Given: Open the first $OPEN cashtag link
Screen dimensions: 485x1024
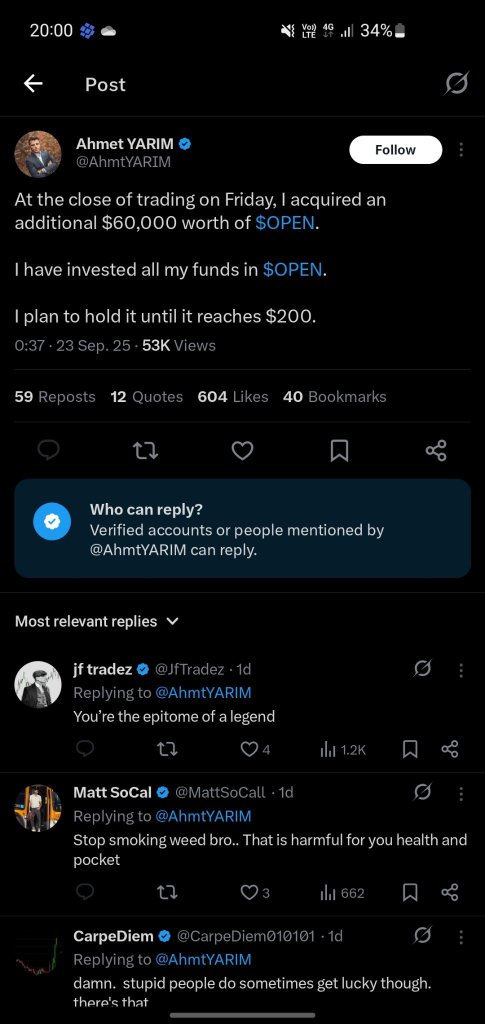Looking at the screenshot, I should [285, 223].
